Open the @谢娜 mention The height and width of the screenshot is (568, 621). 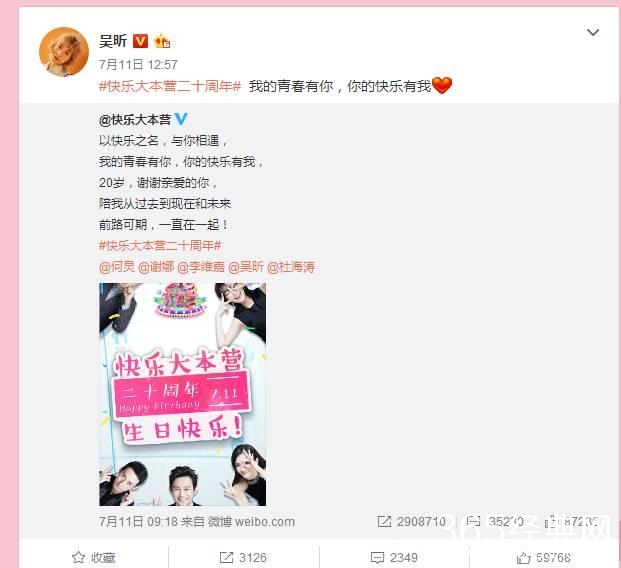coord(156,267)
